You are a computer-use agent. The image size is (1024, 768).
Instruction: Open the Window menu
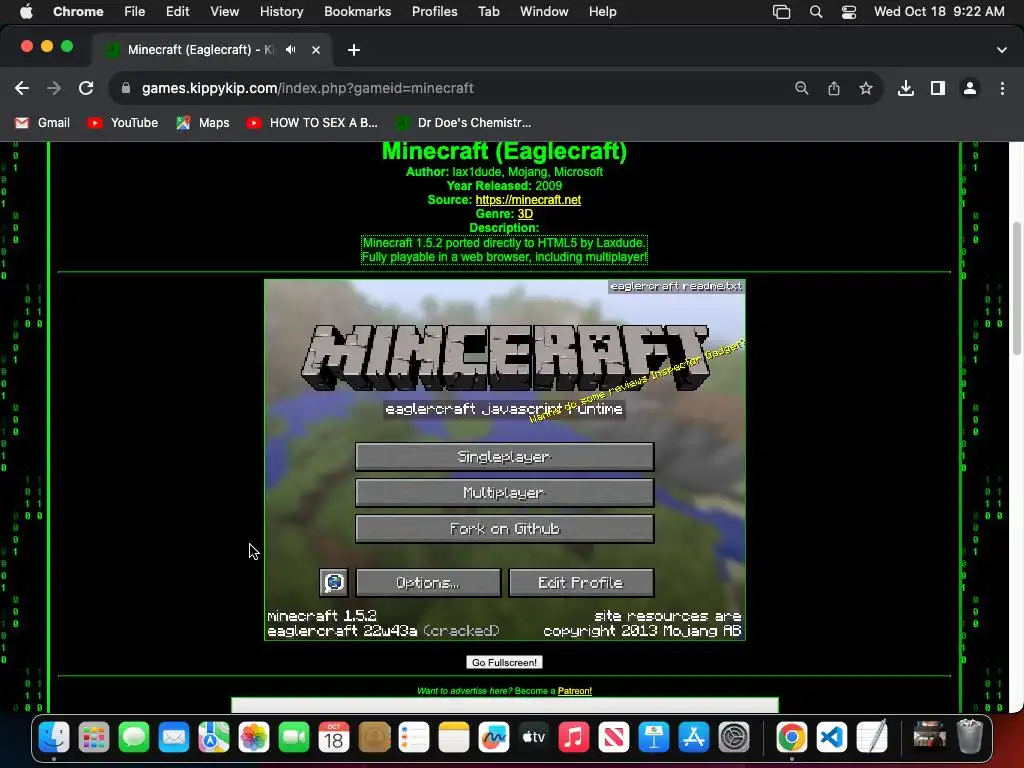pyautogui.click(x=544, y=12)
